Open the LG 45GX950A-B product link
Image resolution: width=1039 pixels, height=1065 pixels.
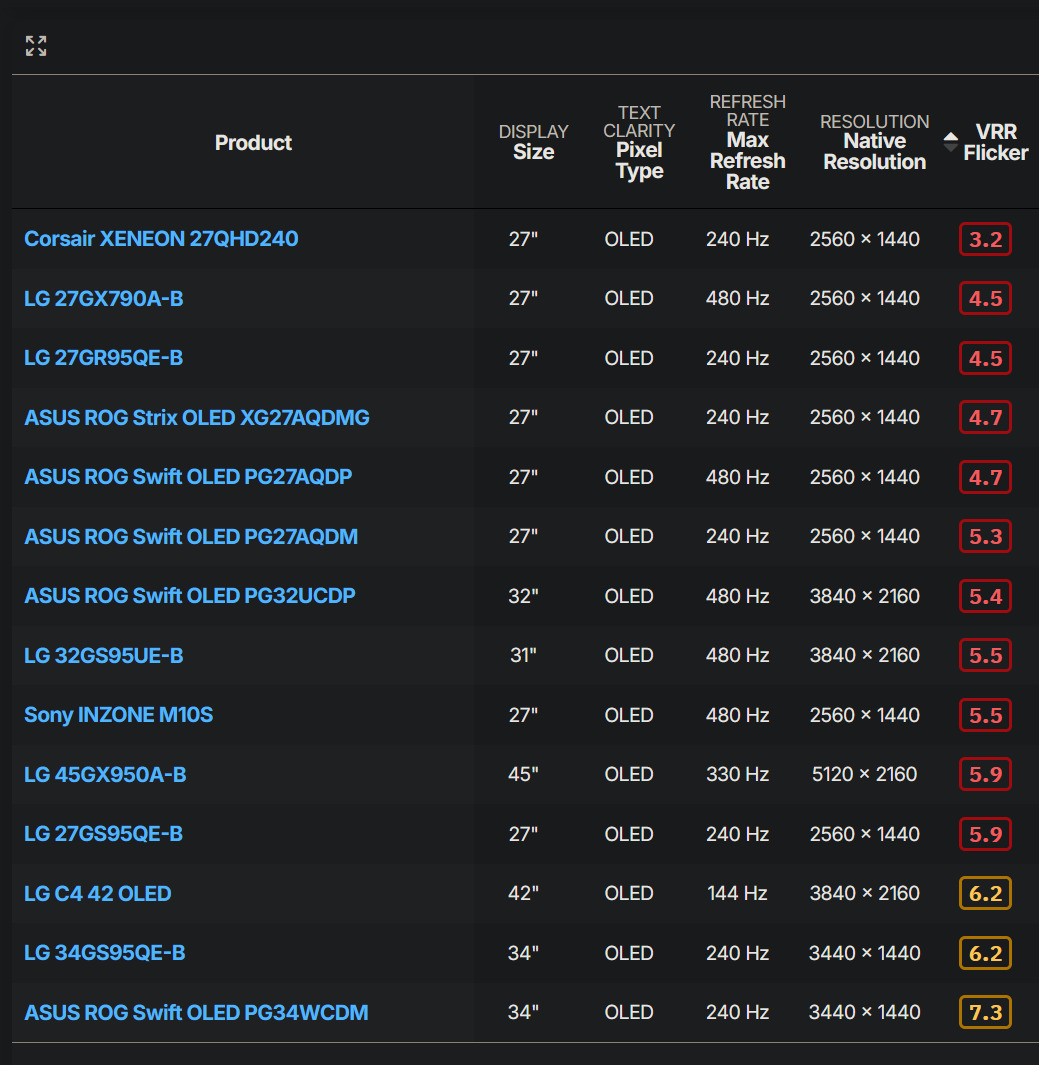click(105, 774)
